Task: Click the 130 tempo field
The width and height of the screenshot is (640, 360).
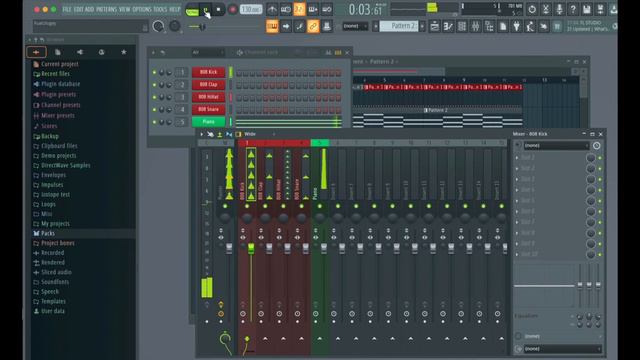Action: coord(251,9)
